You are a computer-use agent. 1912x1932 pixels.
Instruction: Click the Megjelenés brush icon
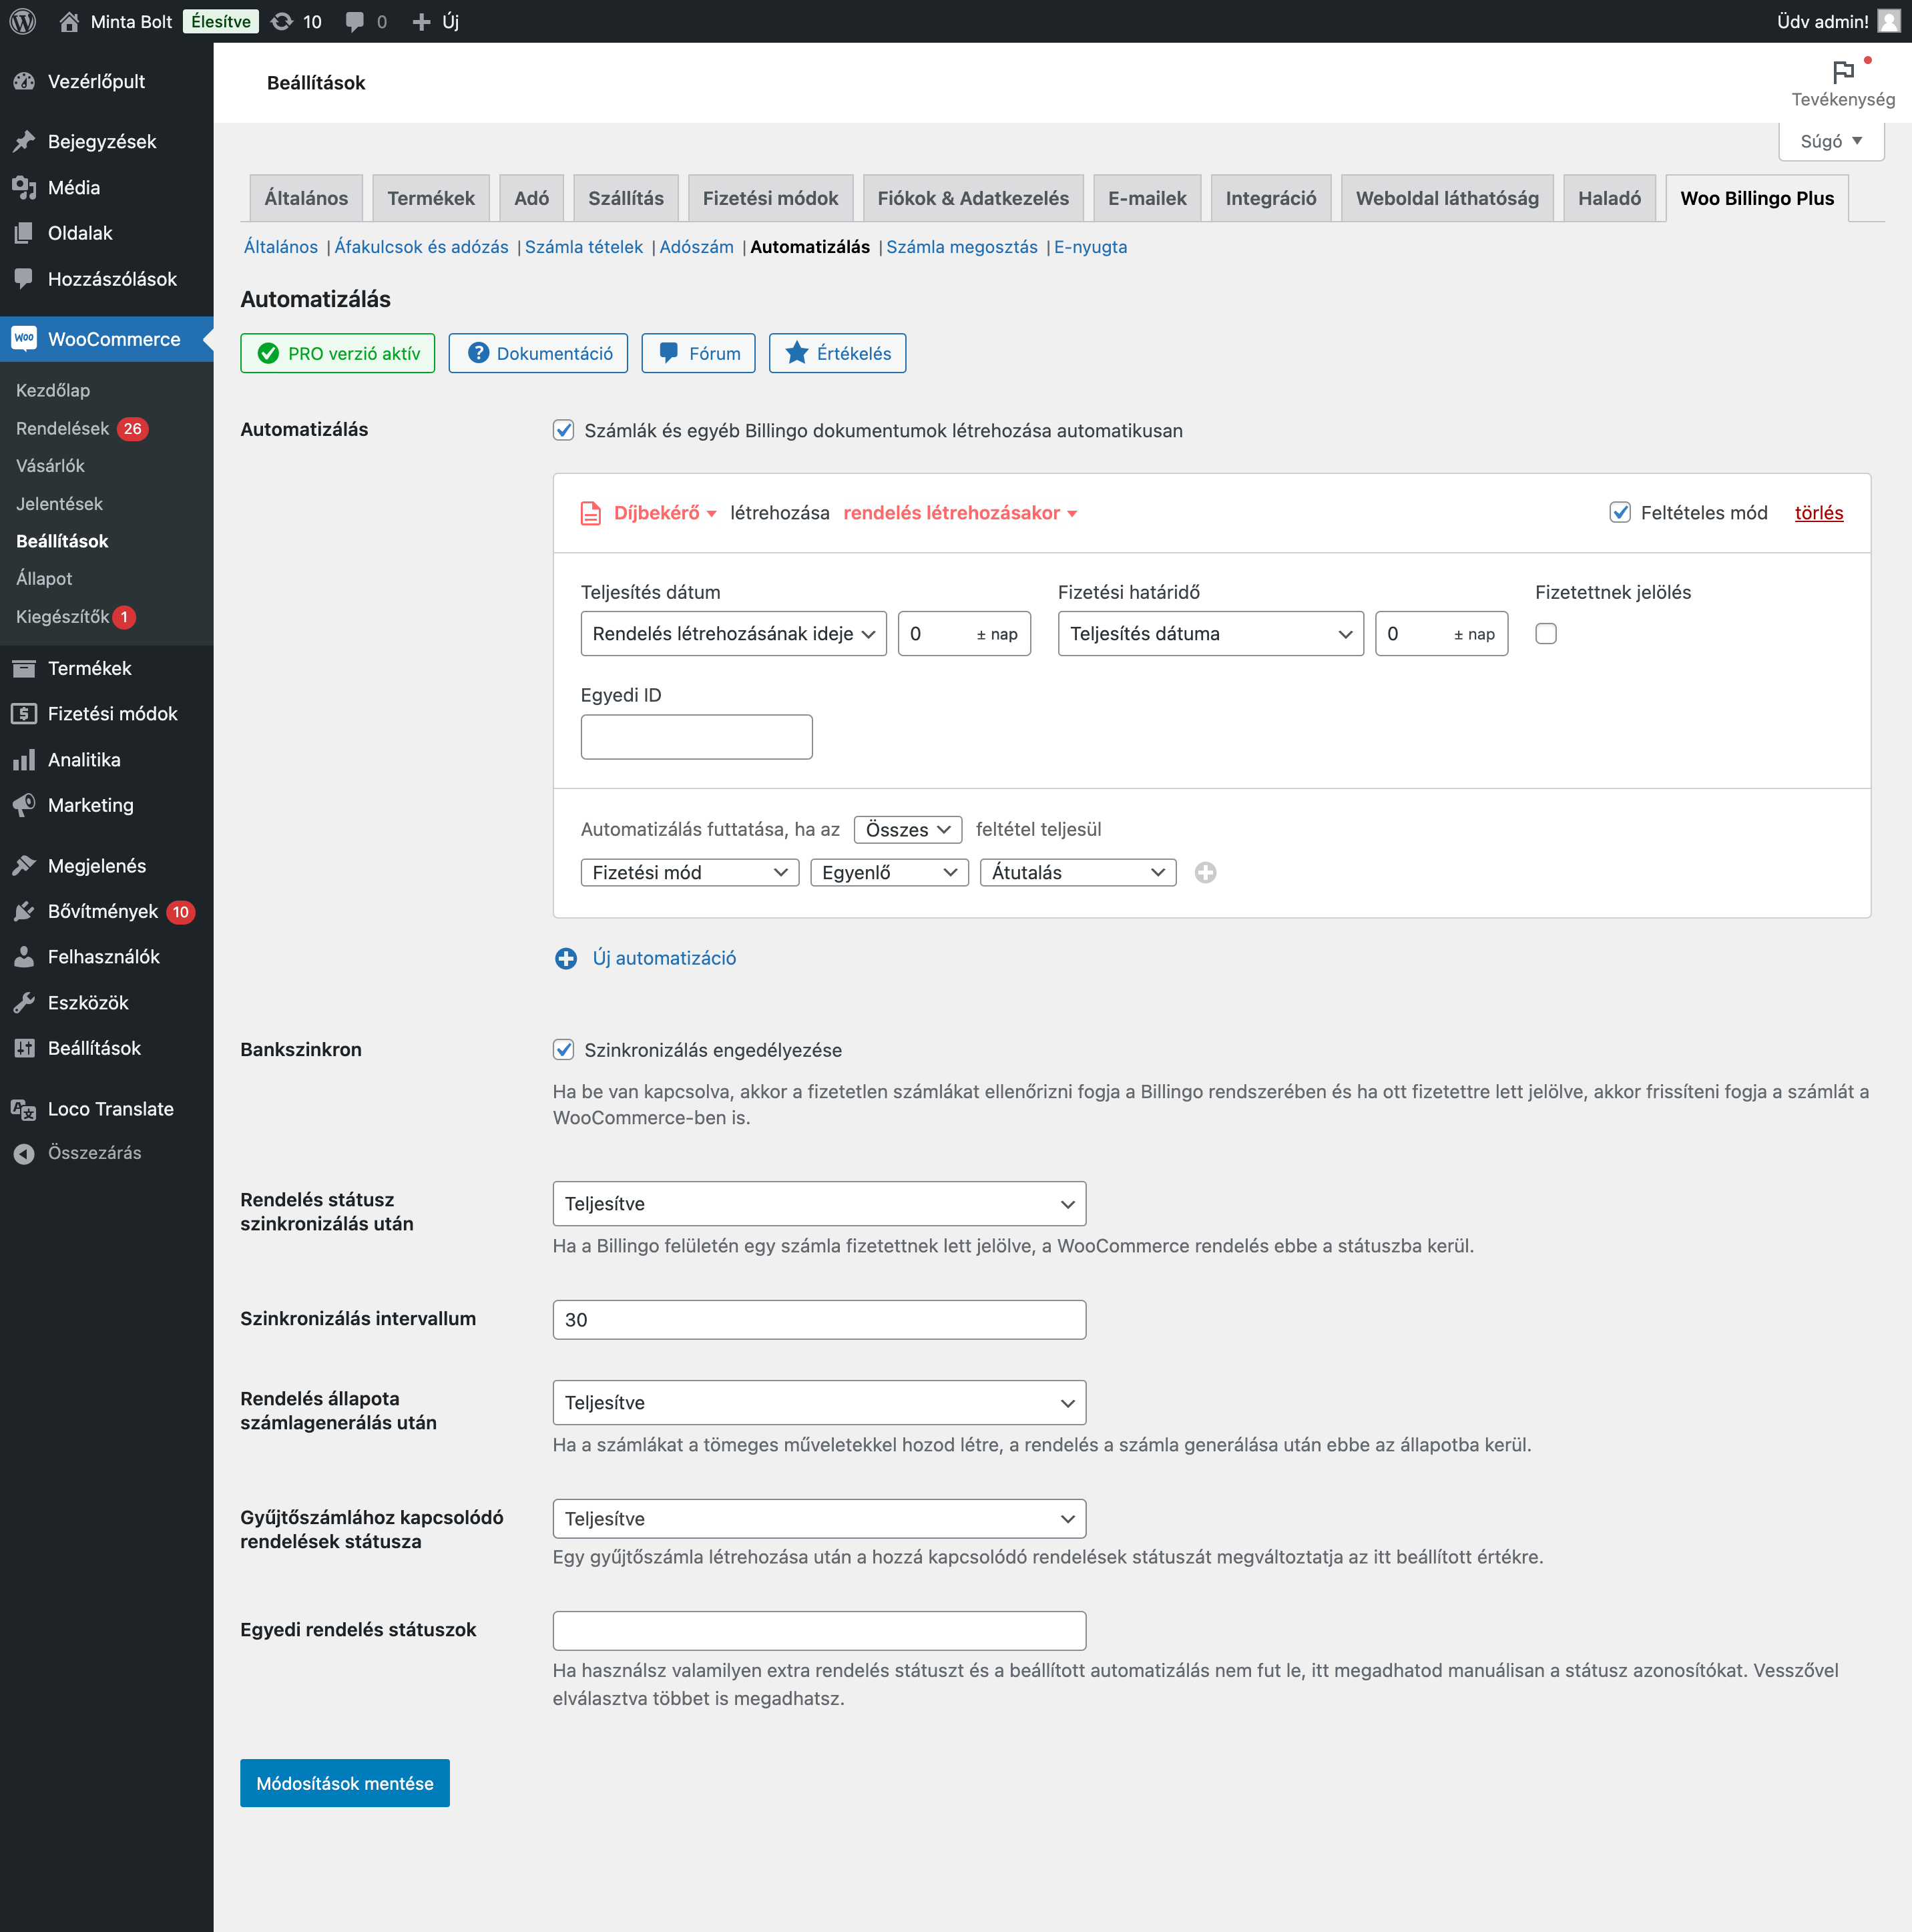click(x=24, y=865)
